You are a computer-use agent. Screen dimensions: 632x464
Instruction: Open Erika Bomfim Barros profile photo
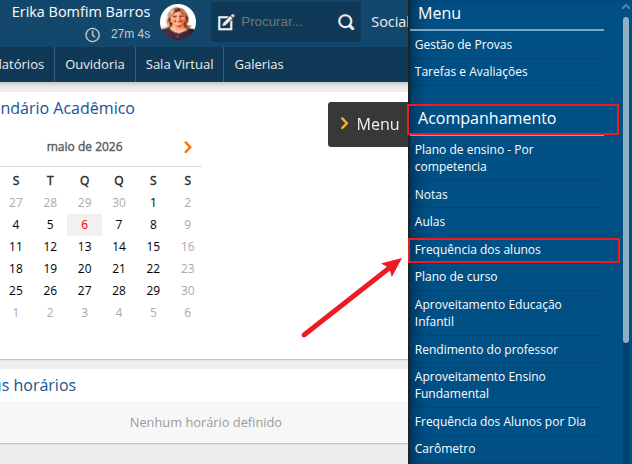[178, 22]
